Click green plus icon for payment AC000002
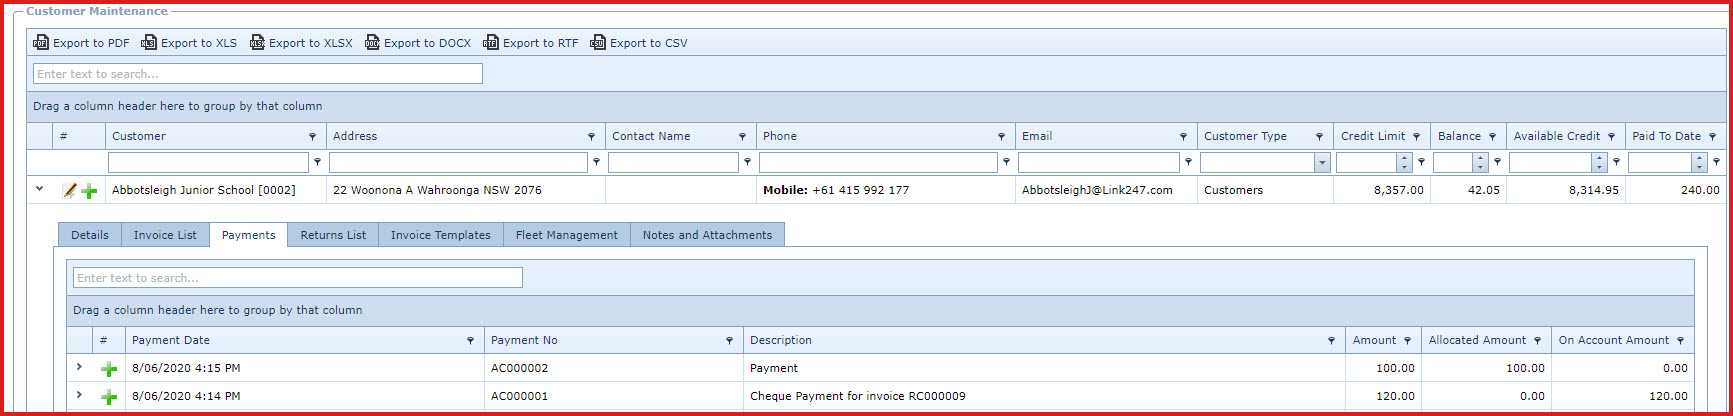1733x416 pixels. pos(109,369)
